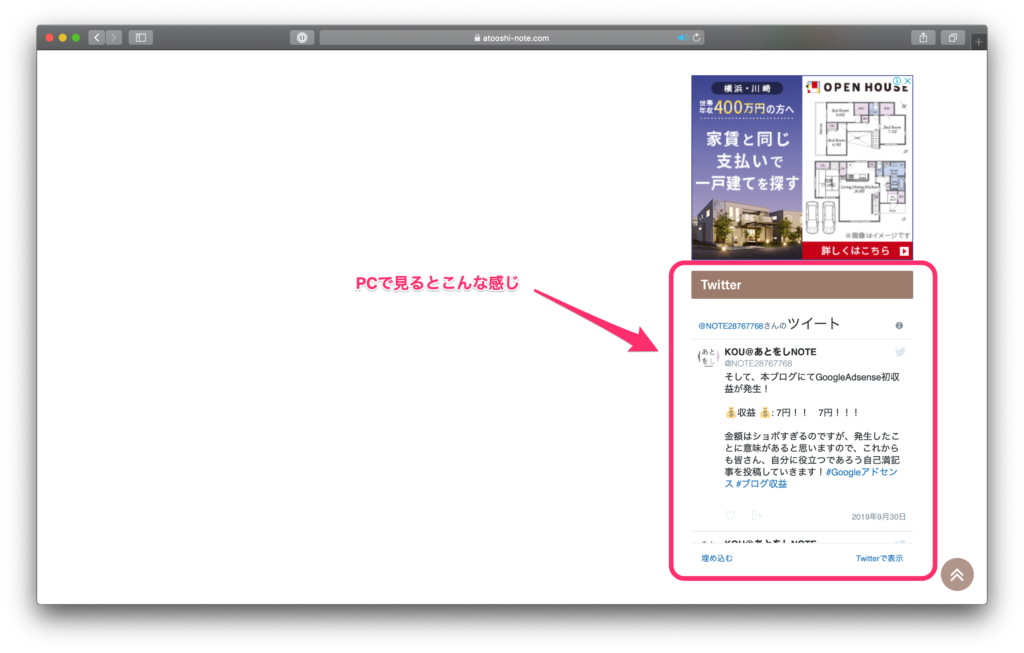Click the Twitter bird icon on tweet
This screenshot has height=653, width=1024.
900,352
